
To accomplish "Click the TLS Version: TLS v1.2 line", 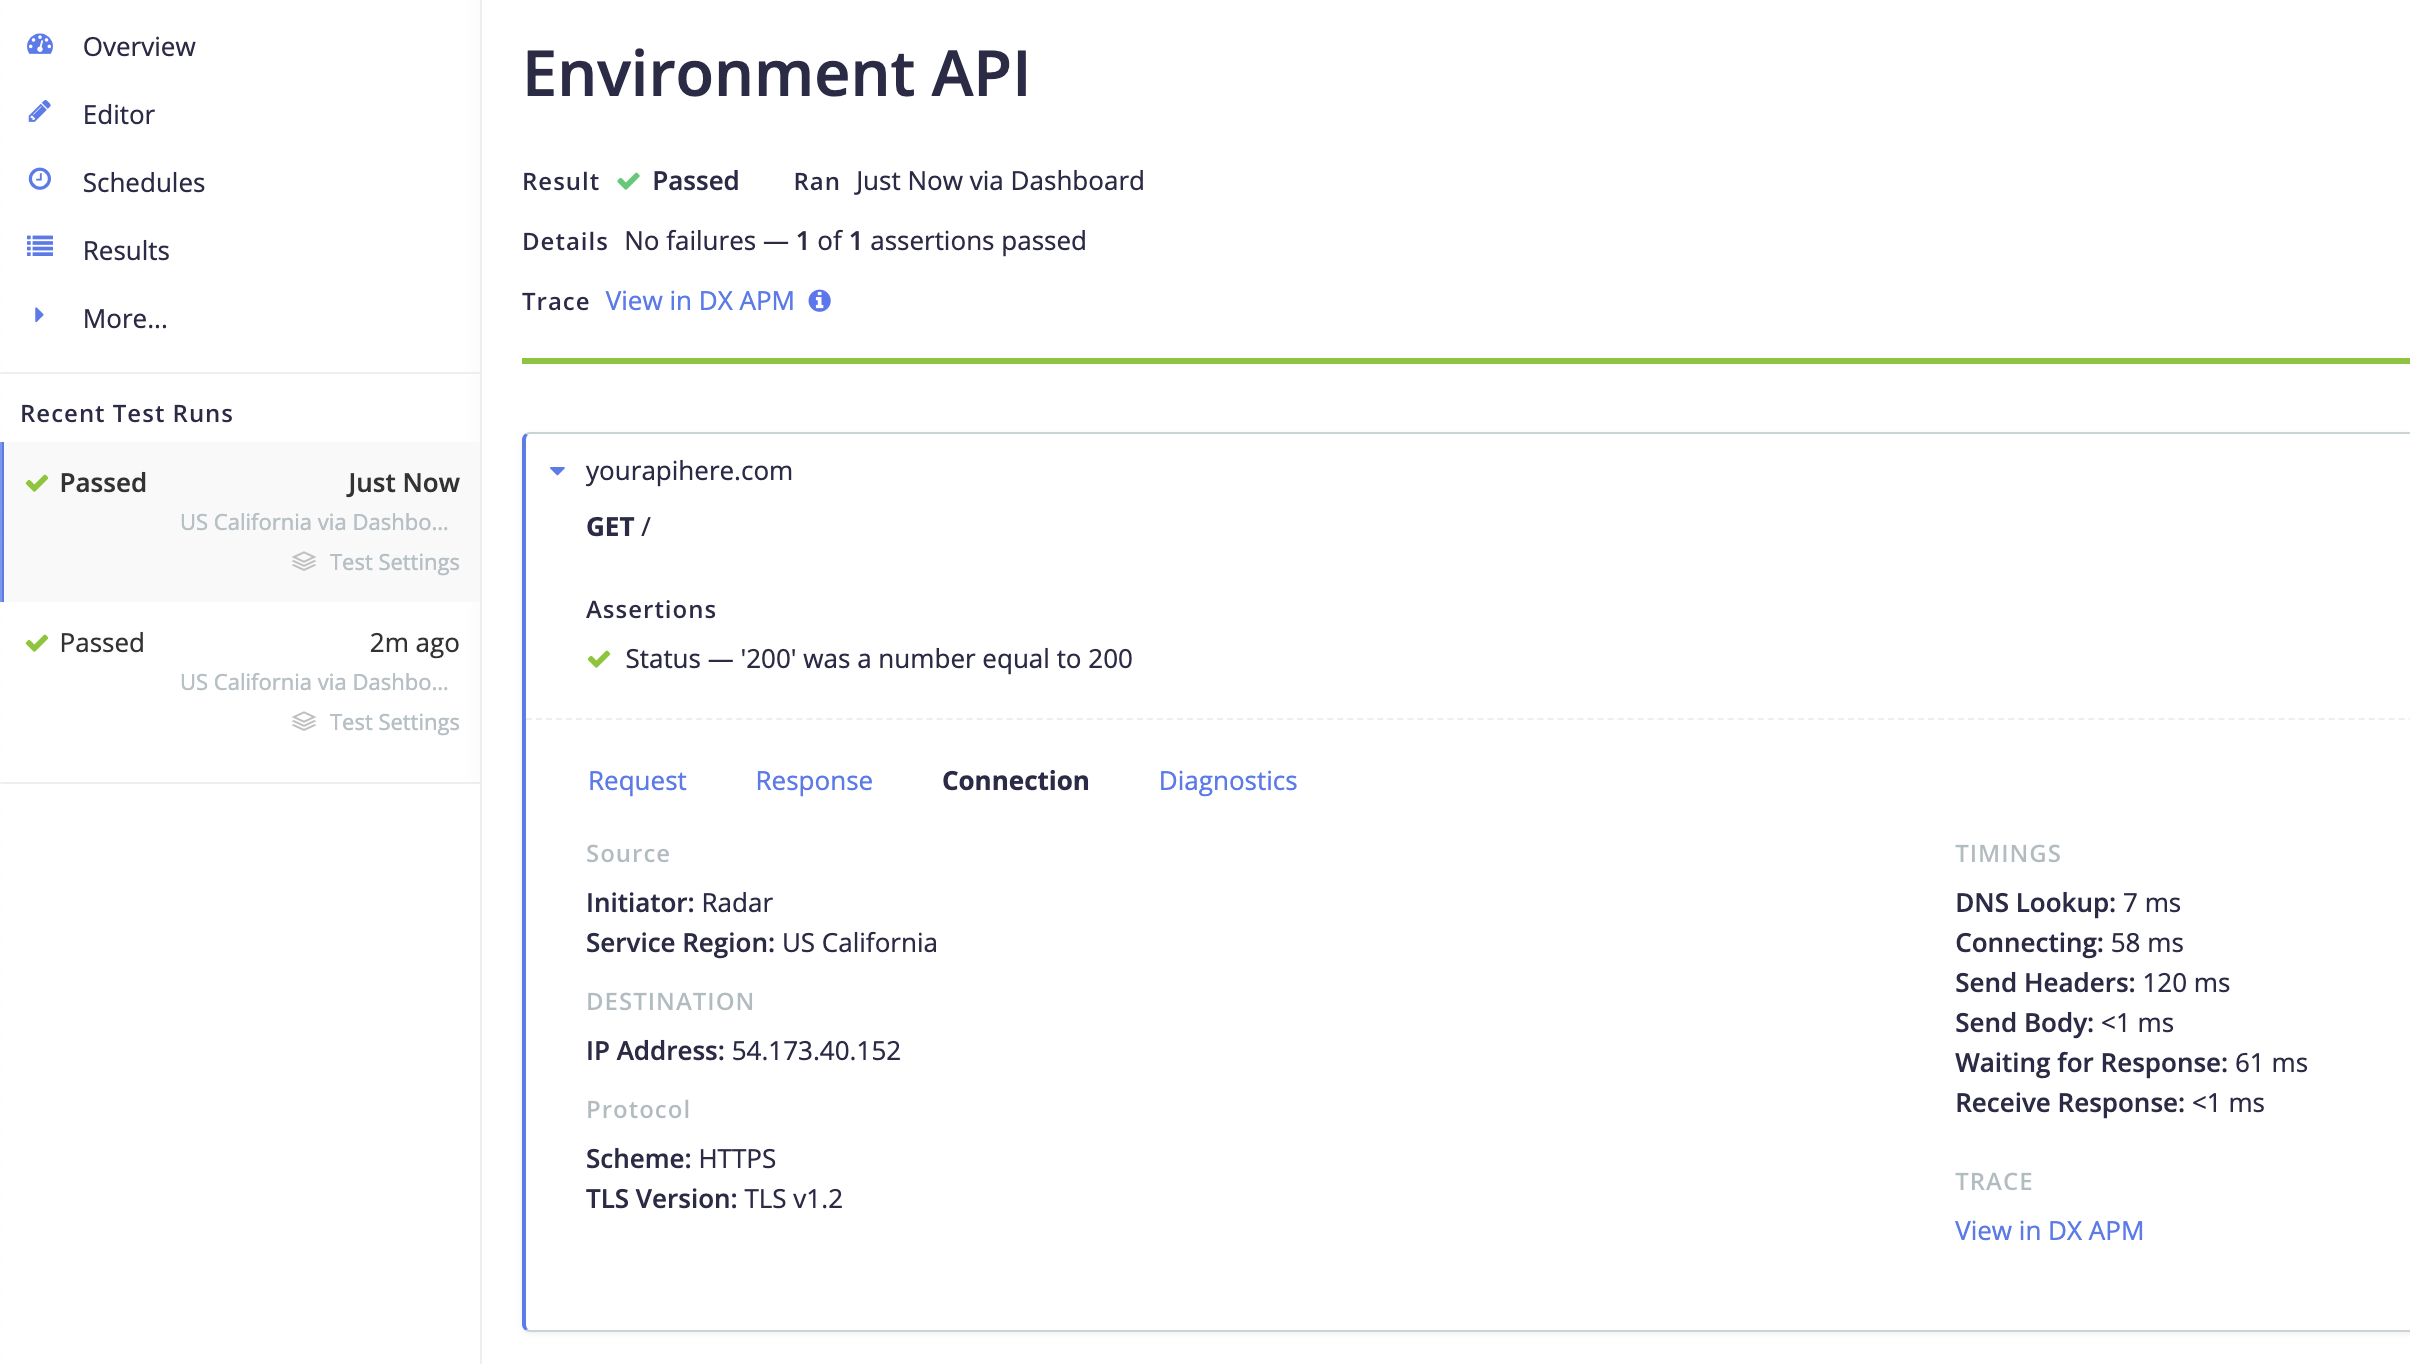I will [714, 1199].
